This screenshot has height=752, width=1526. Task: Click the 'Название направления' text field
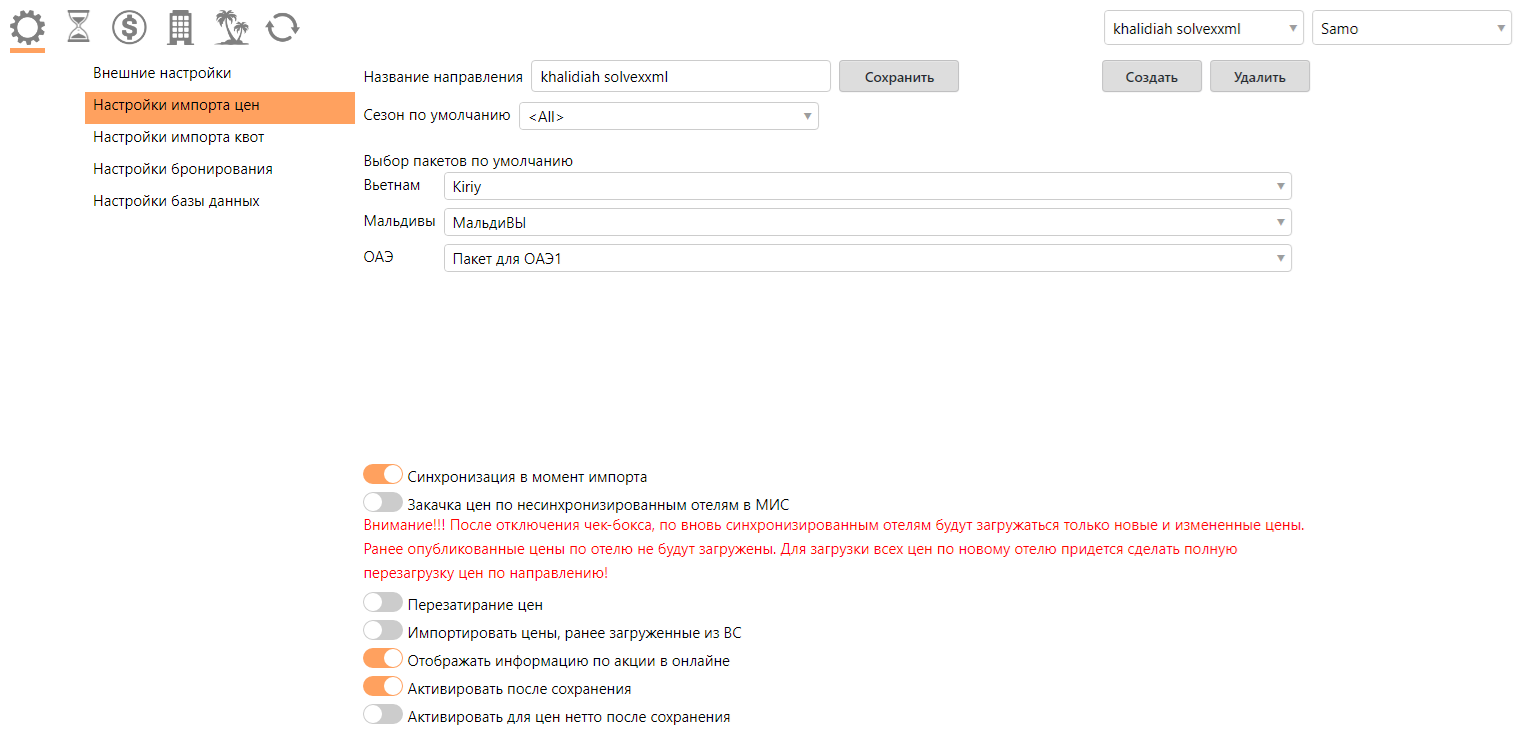pyautogui.click(x=681, y=76)
